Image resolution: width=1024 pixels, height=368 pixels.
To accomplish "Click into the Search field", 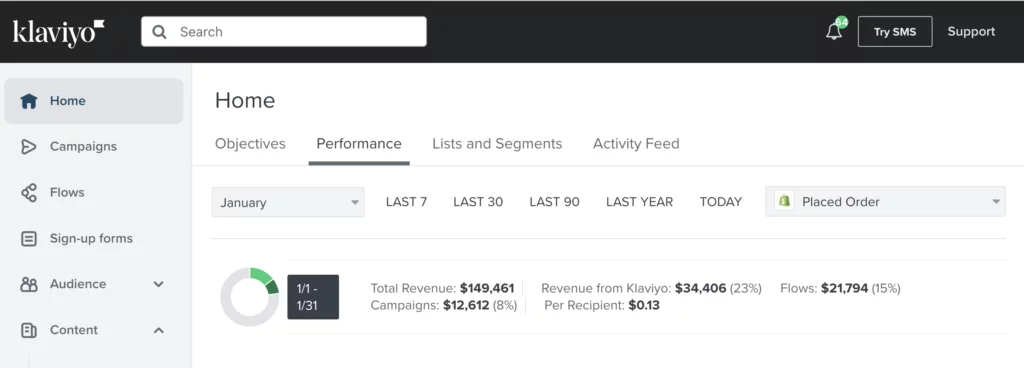I will [284, 32].
